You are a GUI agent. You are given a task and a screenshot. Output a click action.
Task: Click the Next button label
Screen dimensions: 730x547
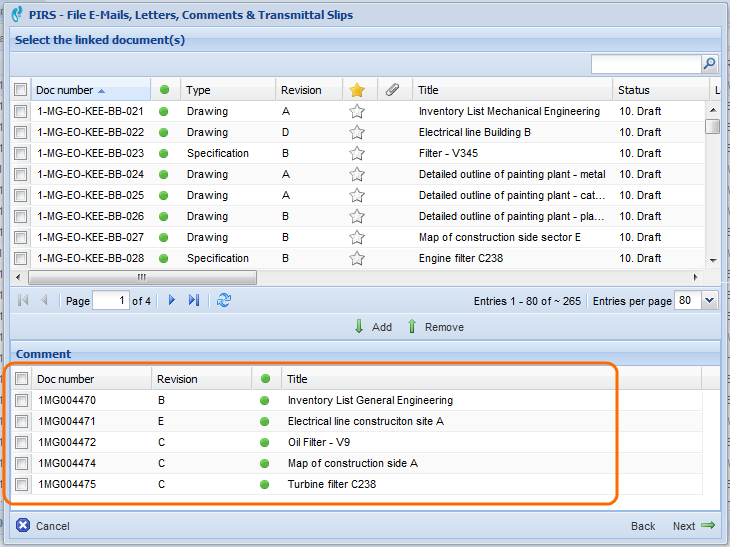click(x=683, y=526)
